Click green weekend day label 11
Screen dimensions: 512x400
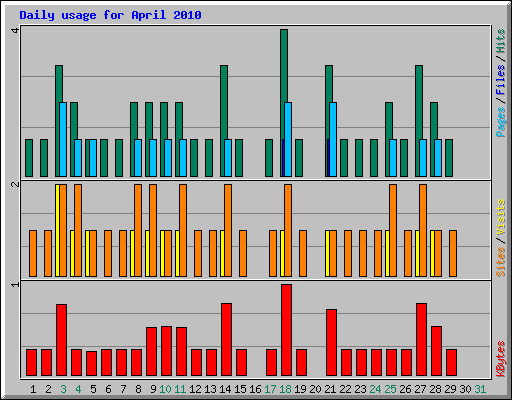pos(180,389)
